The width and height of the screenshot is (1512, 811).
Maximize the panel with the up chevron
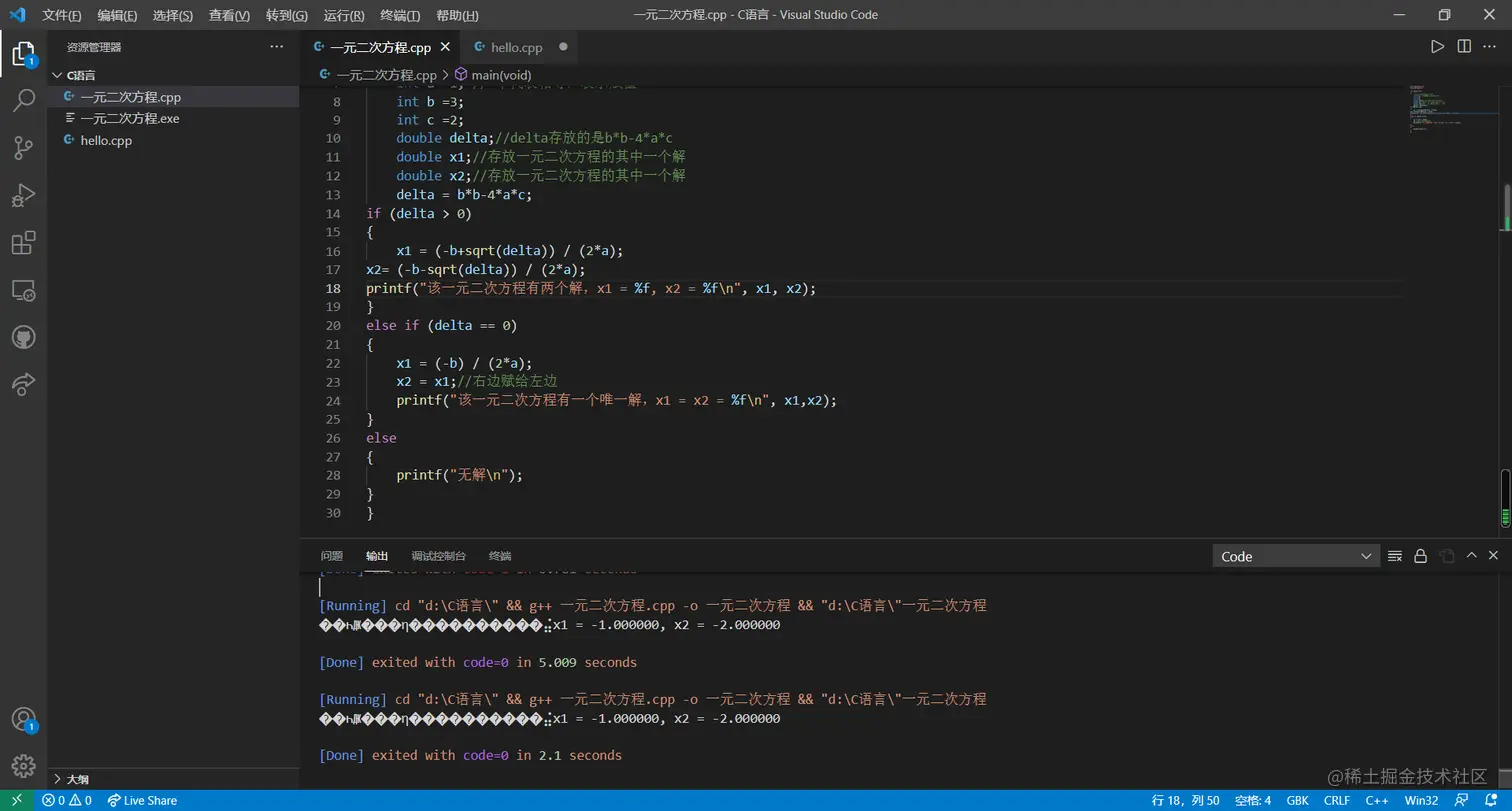(x=1471, y=556)
